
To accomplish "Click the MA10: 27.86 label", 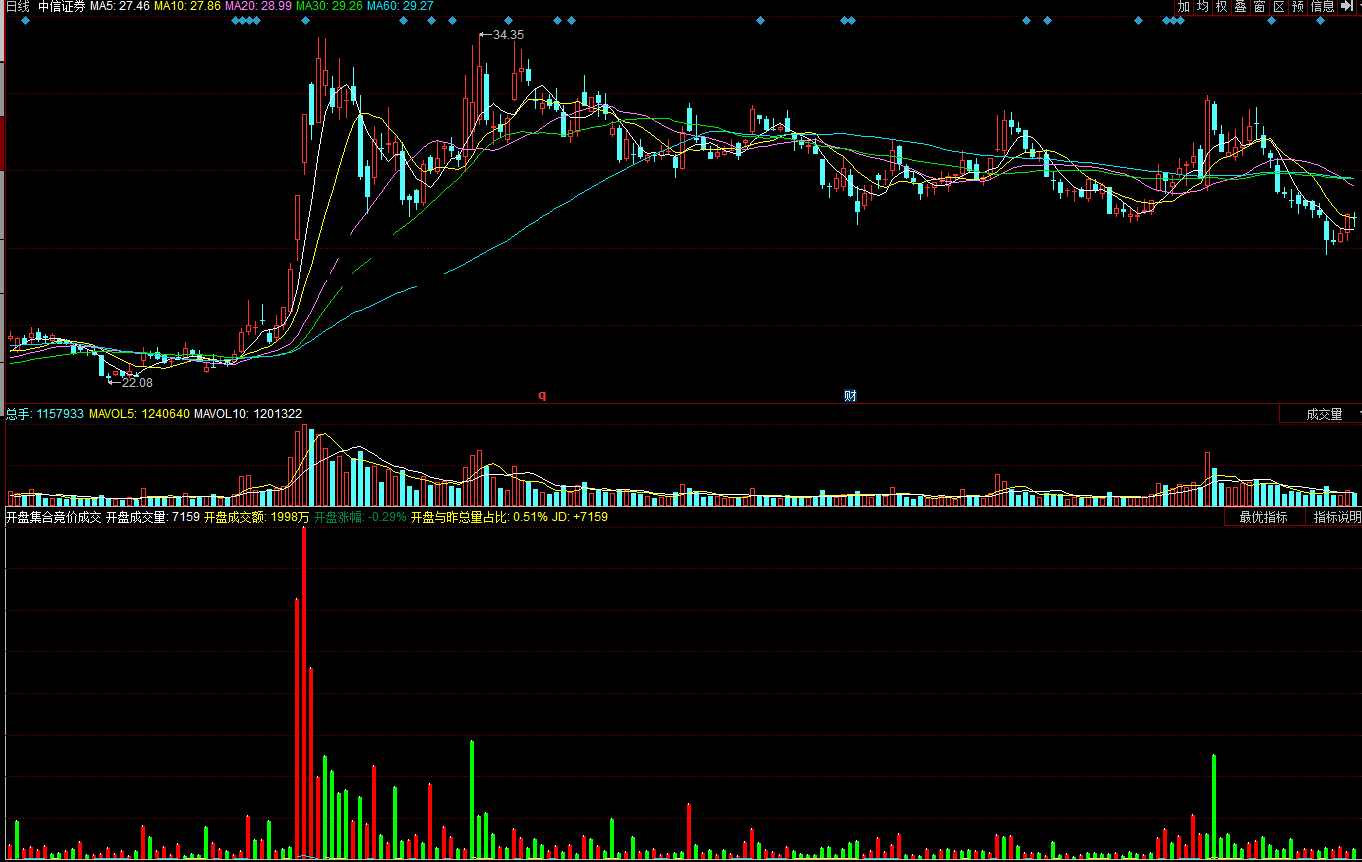I will point(187,6).
